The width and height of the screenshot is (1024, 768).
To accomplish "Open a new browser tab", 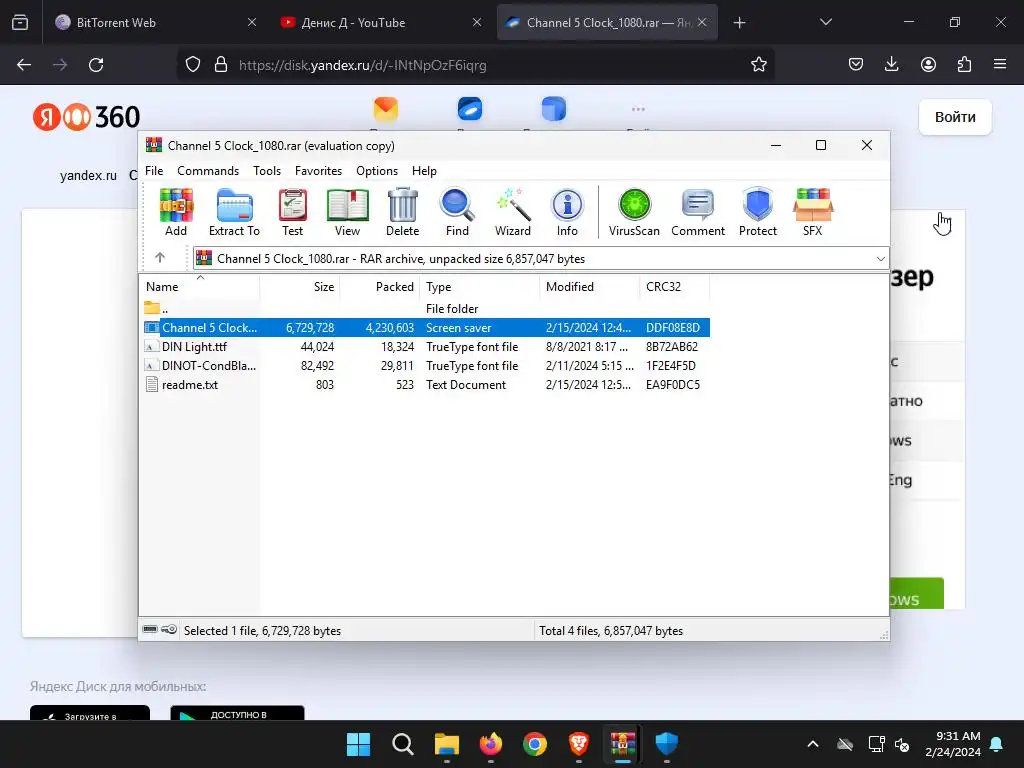I will click(739, 23).
